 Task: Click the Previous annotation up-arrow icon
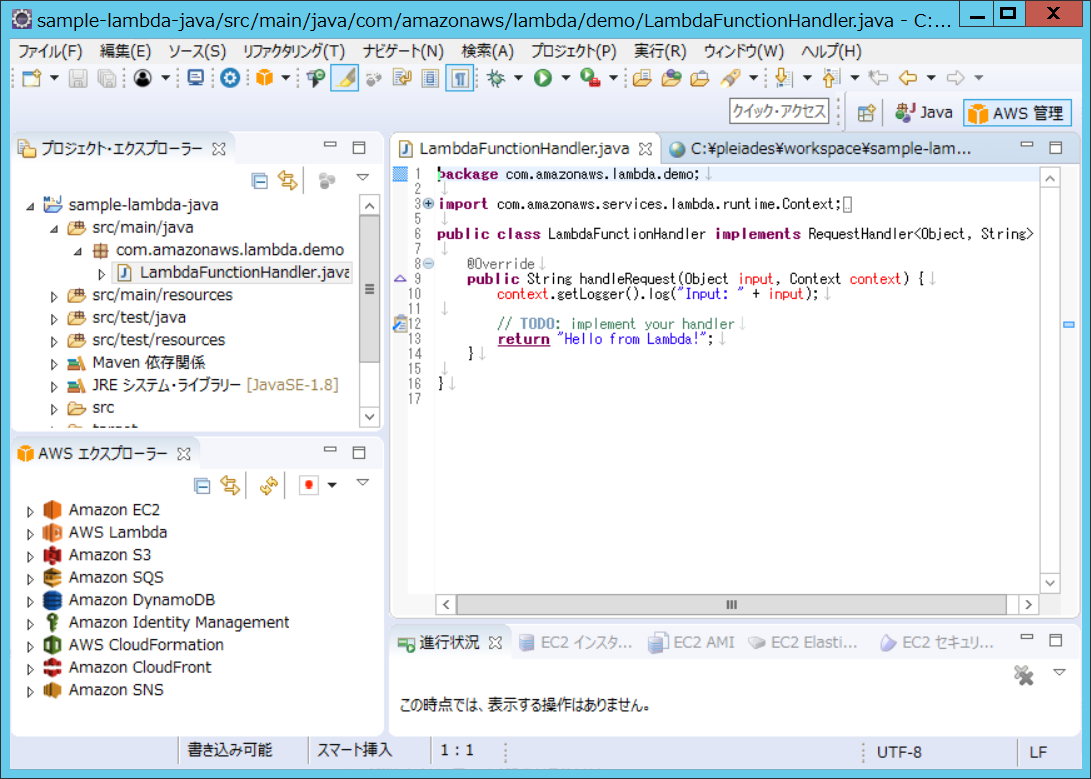click(x=831, y=78)
